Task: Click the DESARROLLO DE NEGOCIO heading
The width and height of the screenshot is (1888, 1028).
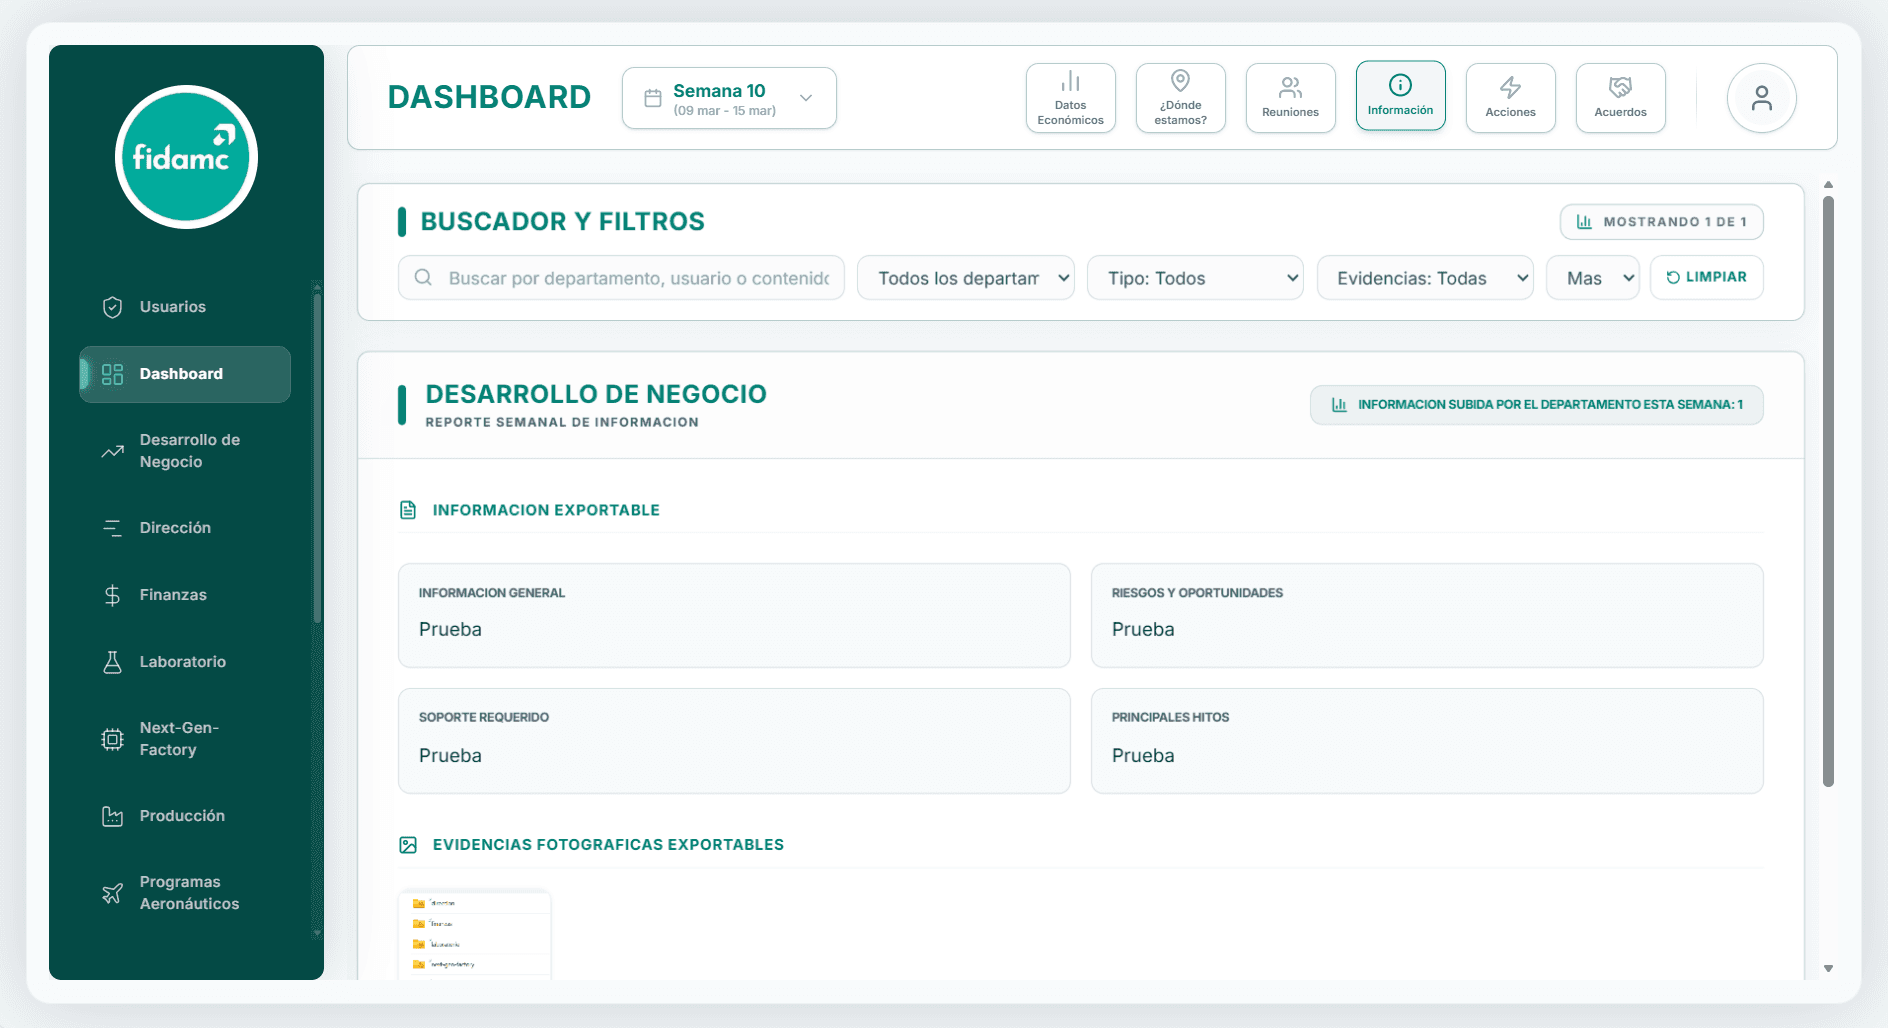Action: pos(596,394)
